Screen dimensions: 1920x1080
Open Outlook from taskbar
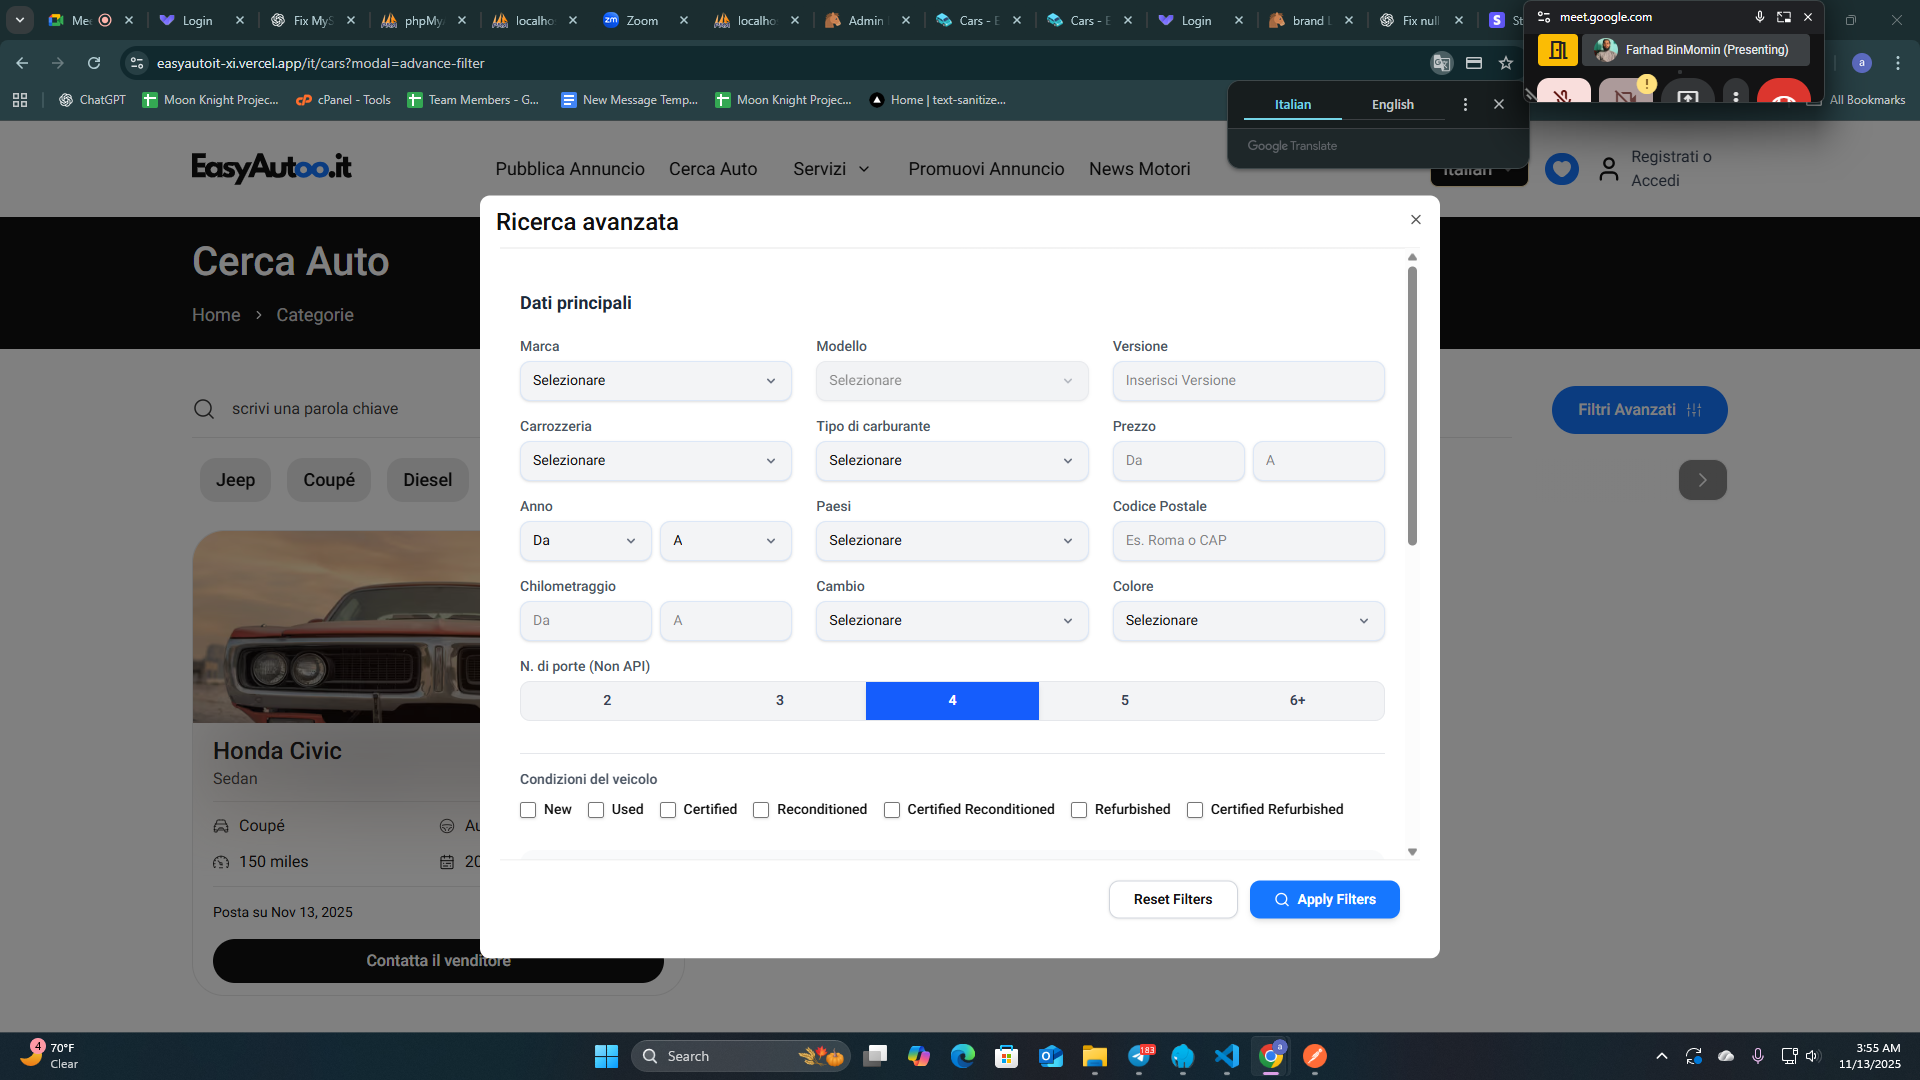coord(1050,1056)
